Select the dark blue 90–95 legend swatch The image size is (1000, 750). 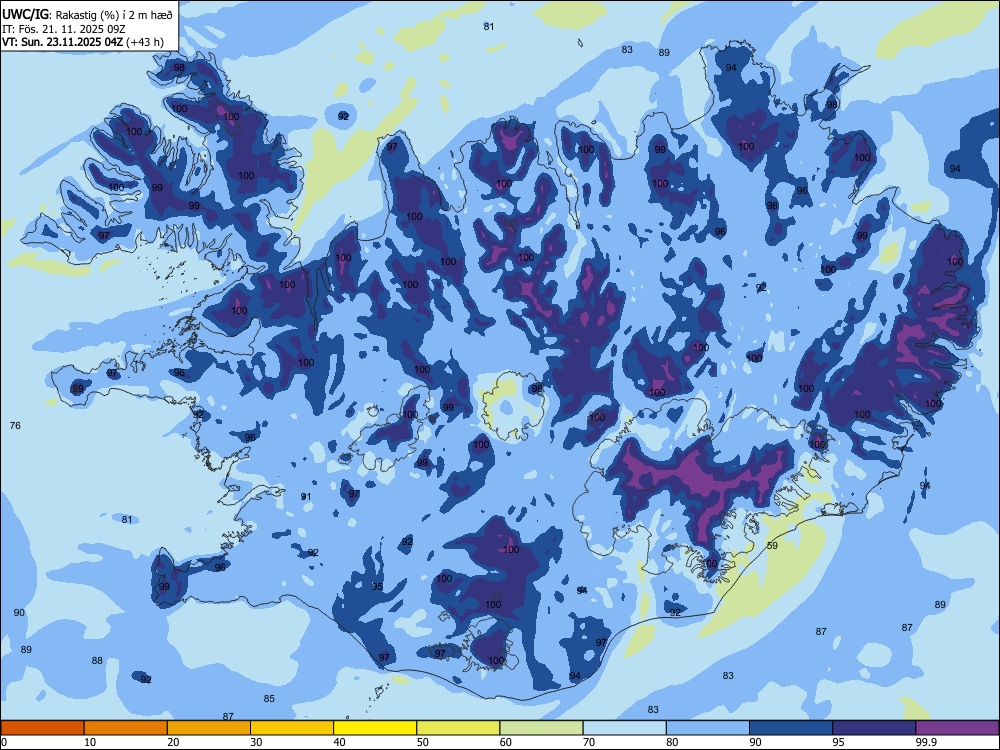pos(791,728)
